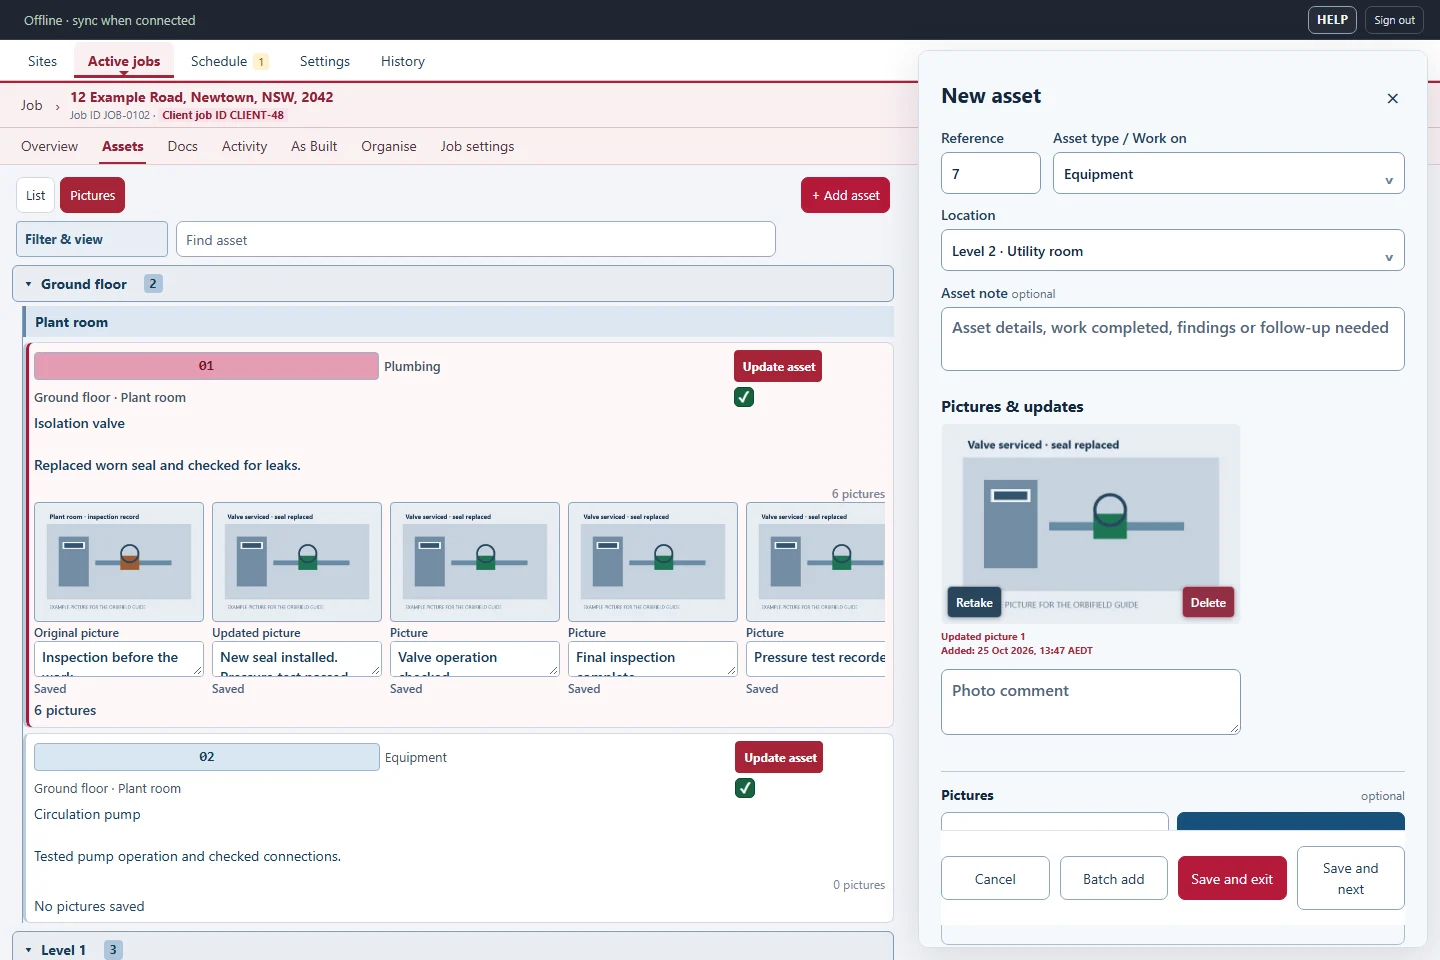
Task: Click the HELP button
Action: [x=1332, y=20]
